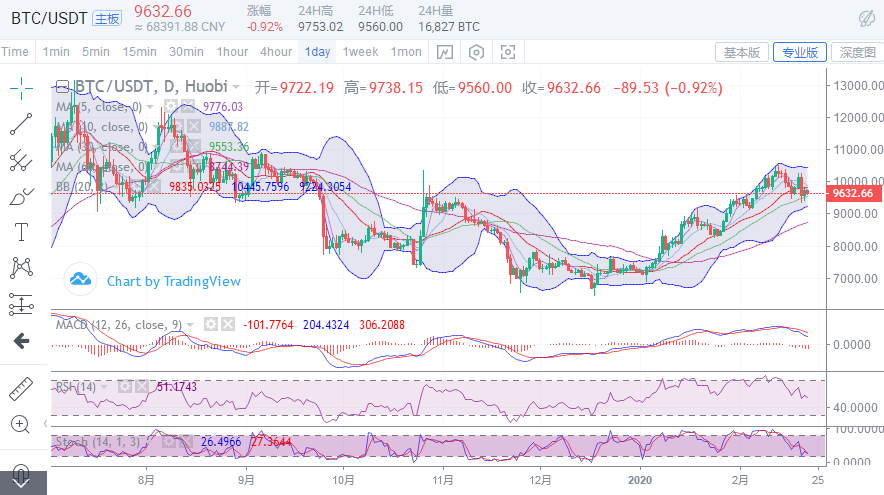
Task: Expand the BTC/USDT, D, Huobi title dropdown
Action: click(236, 87)
